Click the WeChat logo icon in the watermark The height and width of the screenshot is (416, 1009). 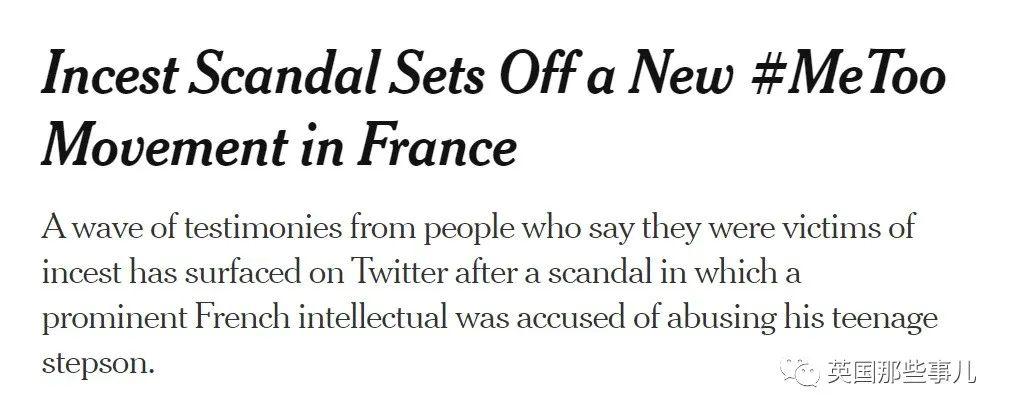[x=800, y=372]
